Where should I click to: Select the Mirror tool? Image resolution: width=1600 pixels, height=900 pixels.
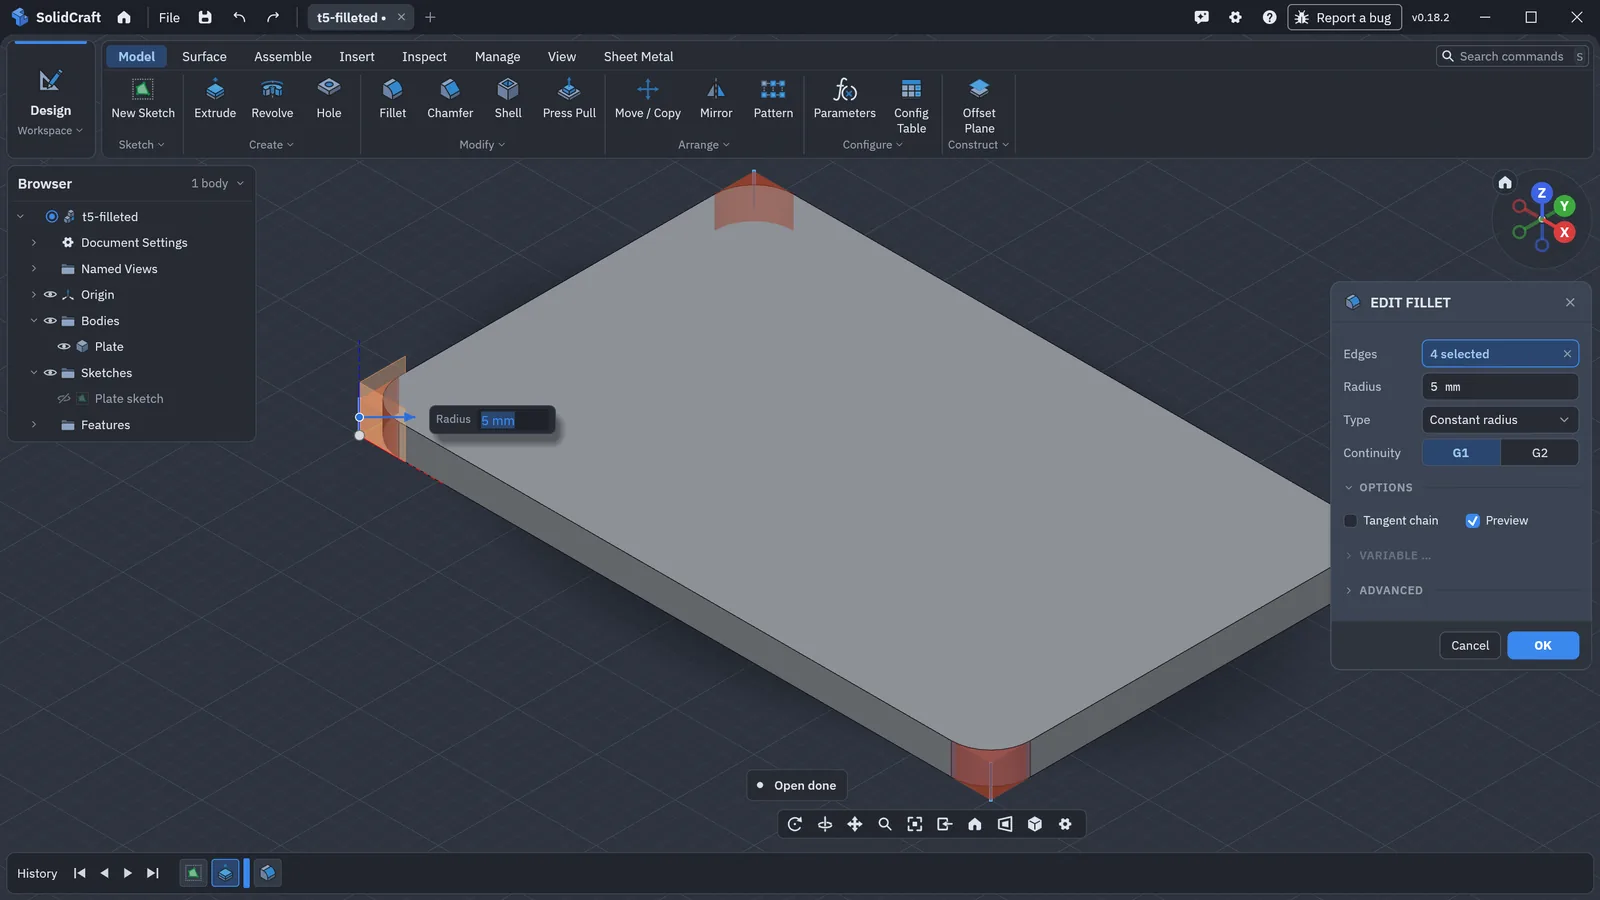[716, 99]
